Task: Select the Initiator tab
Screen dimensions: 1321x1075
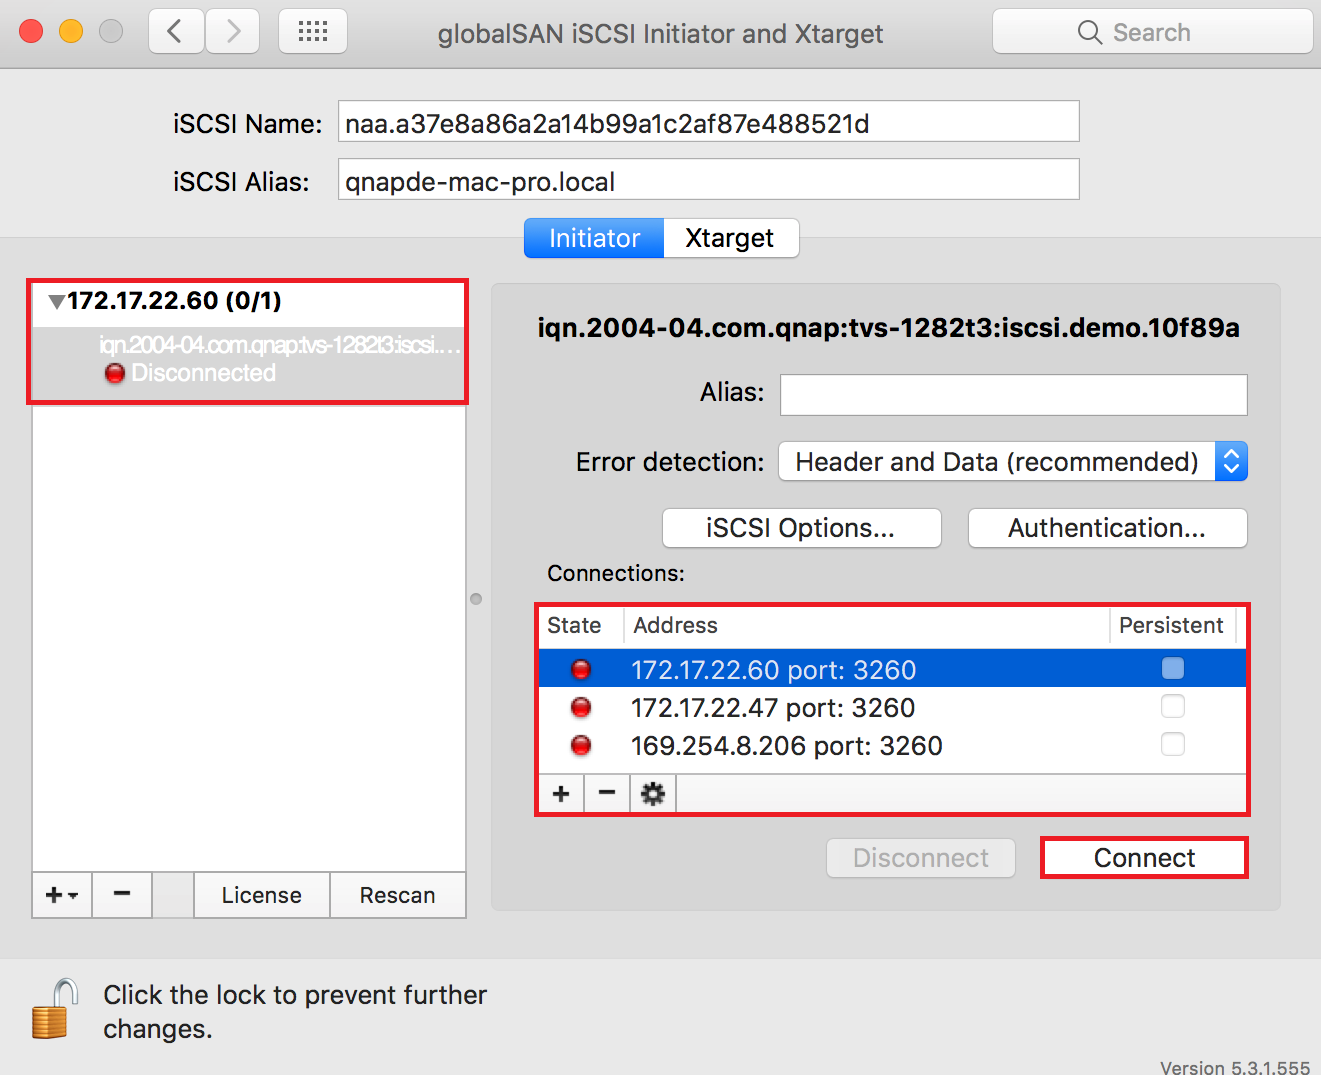Action: [594, 238]
